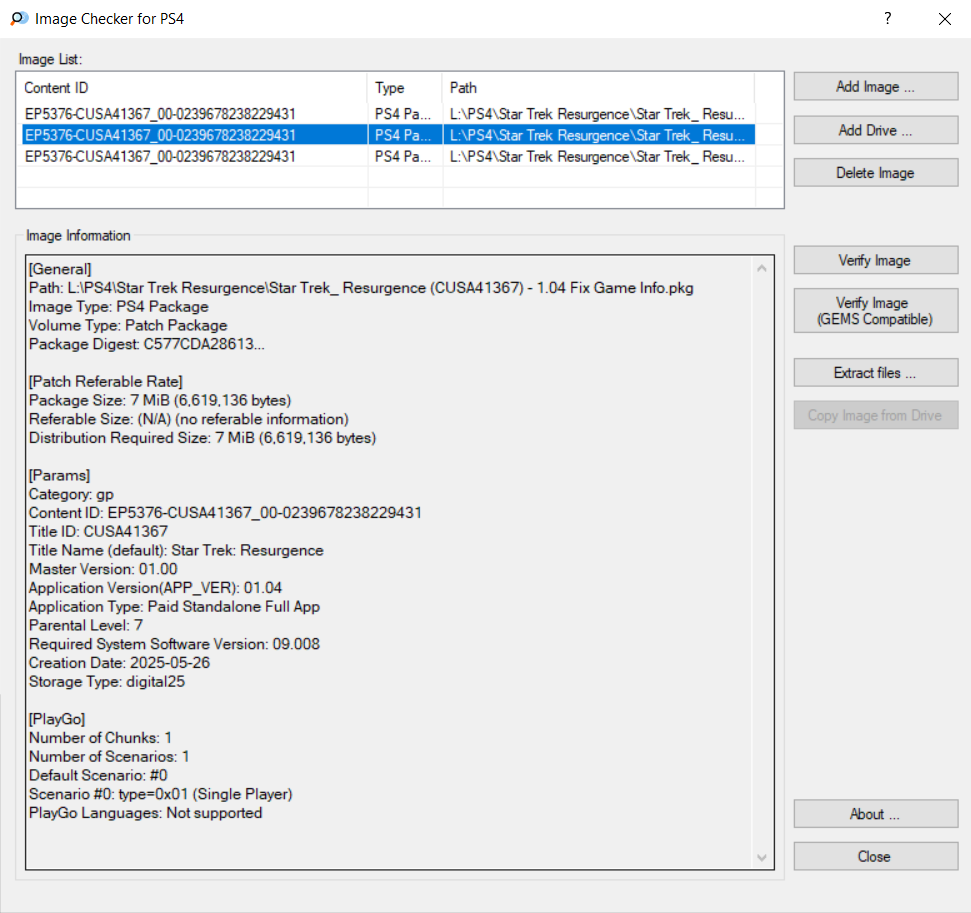Click the Category: gp line
Viewport: 971px width, 913px height.
pos(71,494)
